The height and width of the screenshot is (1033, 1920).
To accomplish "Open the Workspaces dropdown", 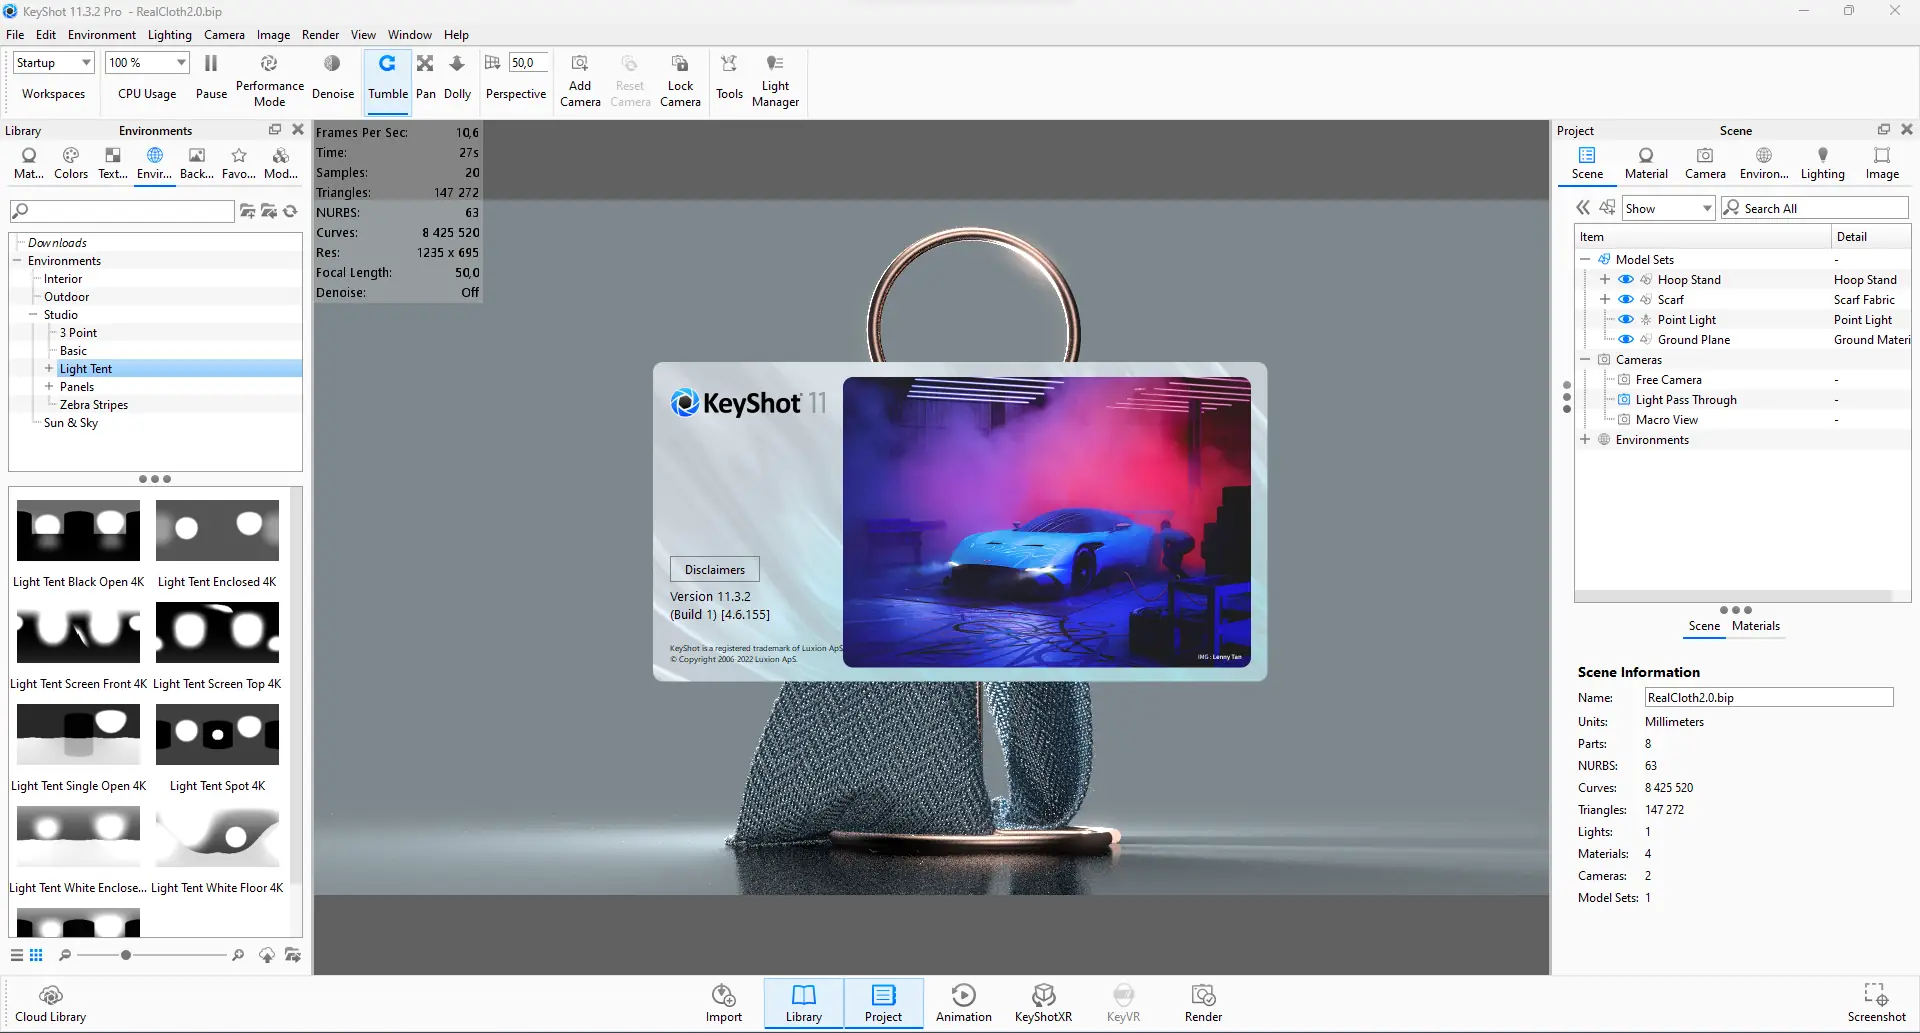I will pyautogui.click(x=54, y=63).
